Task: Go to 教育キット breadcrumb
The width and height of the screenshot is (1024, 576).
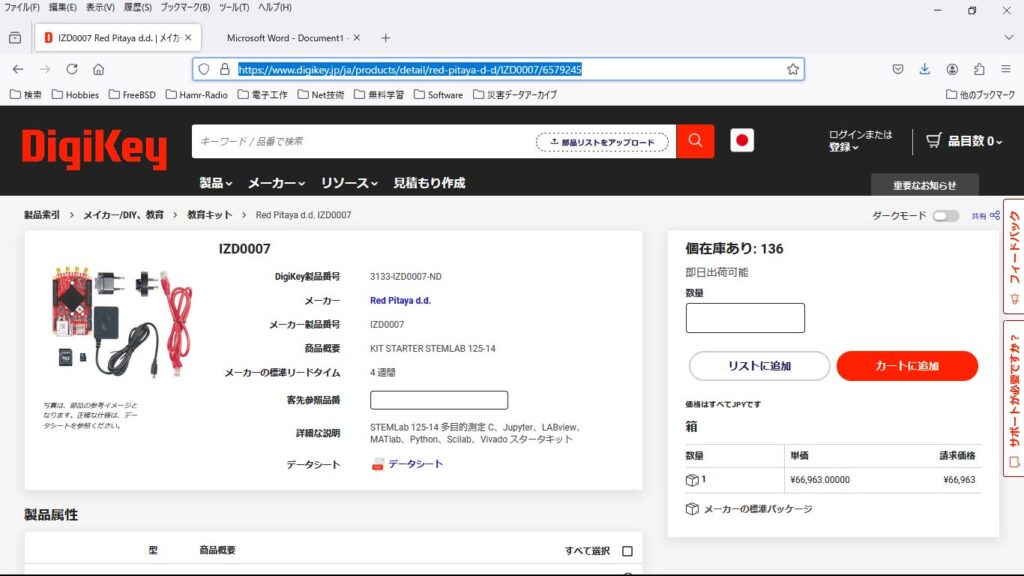Action: point(210,215)
